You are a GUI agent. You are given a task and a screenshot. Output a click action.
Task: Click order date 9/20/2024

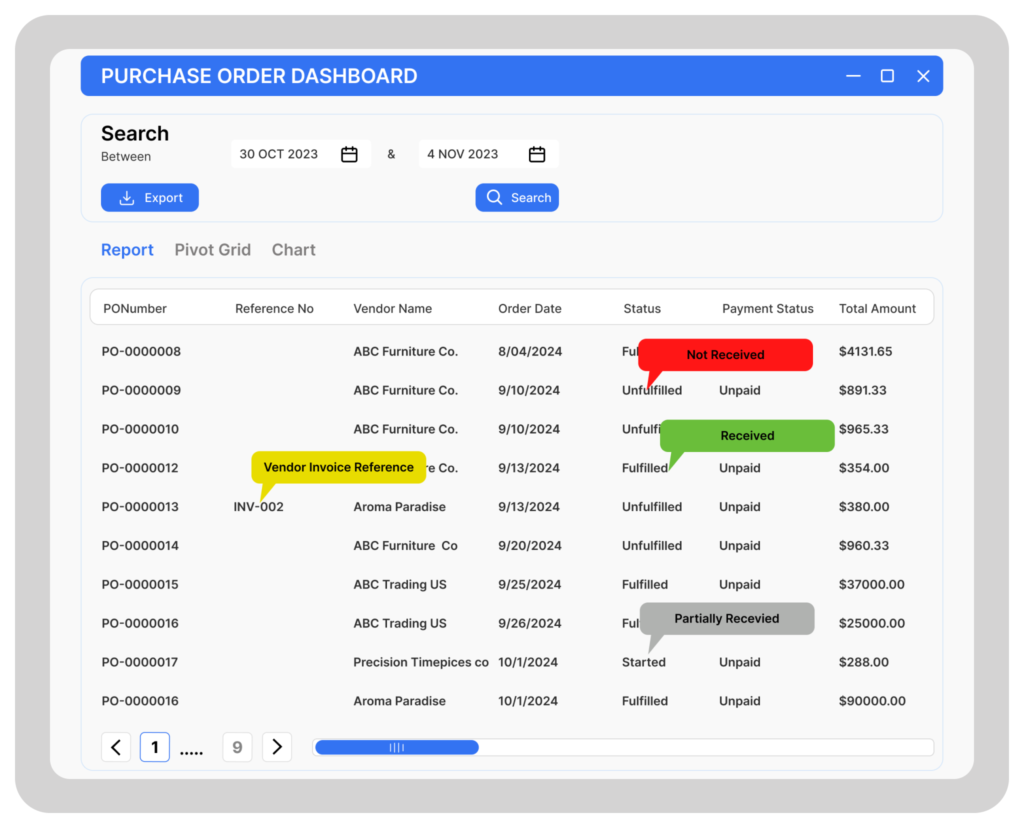530,546
